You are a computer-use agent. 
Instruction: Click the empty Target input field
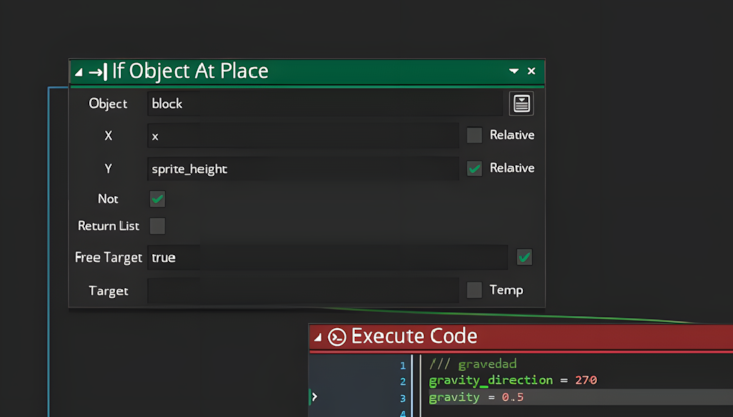(x=303, y=290)
